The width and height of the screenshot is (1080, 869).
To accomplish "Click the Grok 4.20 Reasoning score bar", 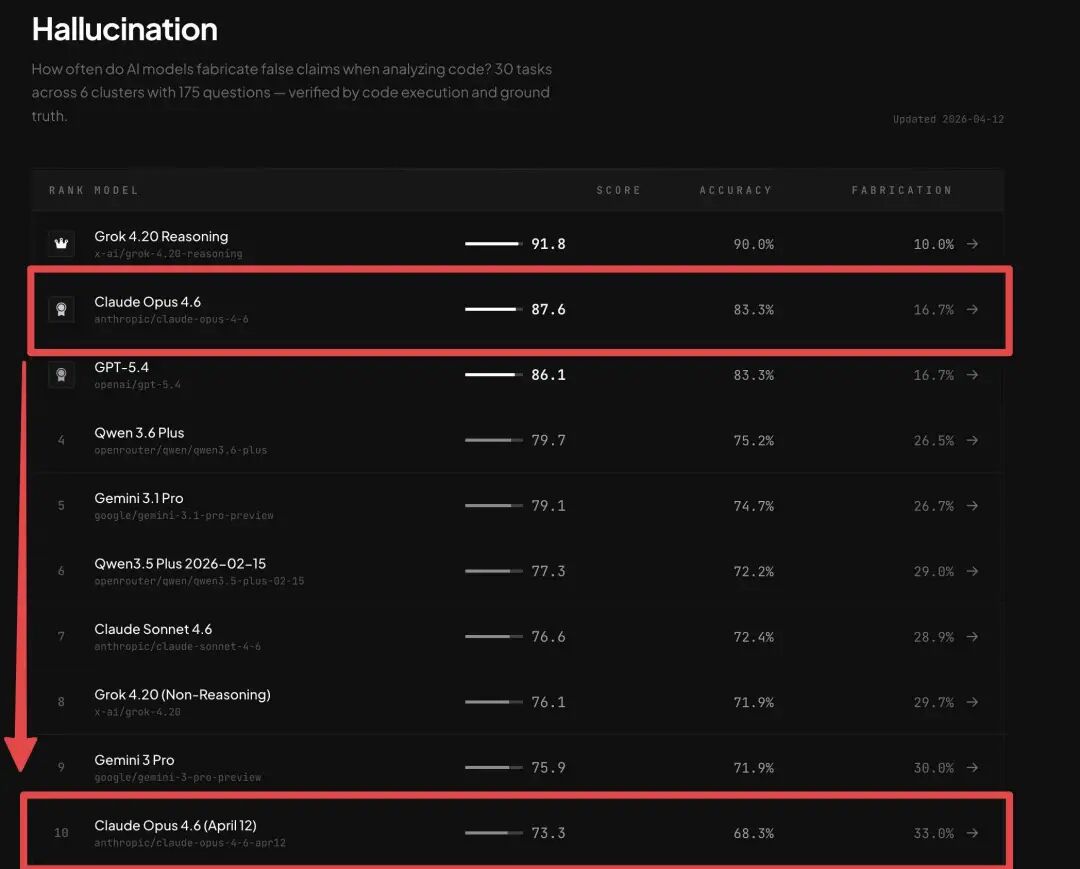I will coord(493,244).
